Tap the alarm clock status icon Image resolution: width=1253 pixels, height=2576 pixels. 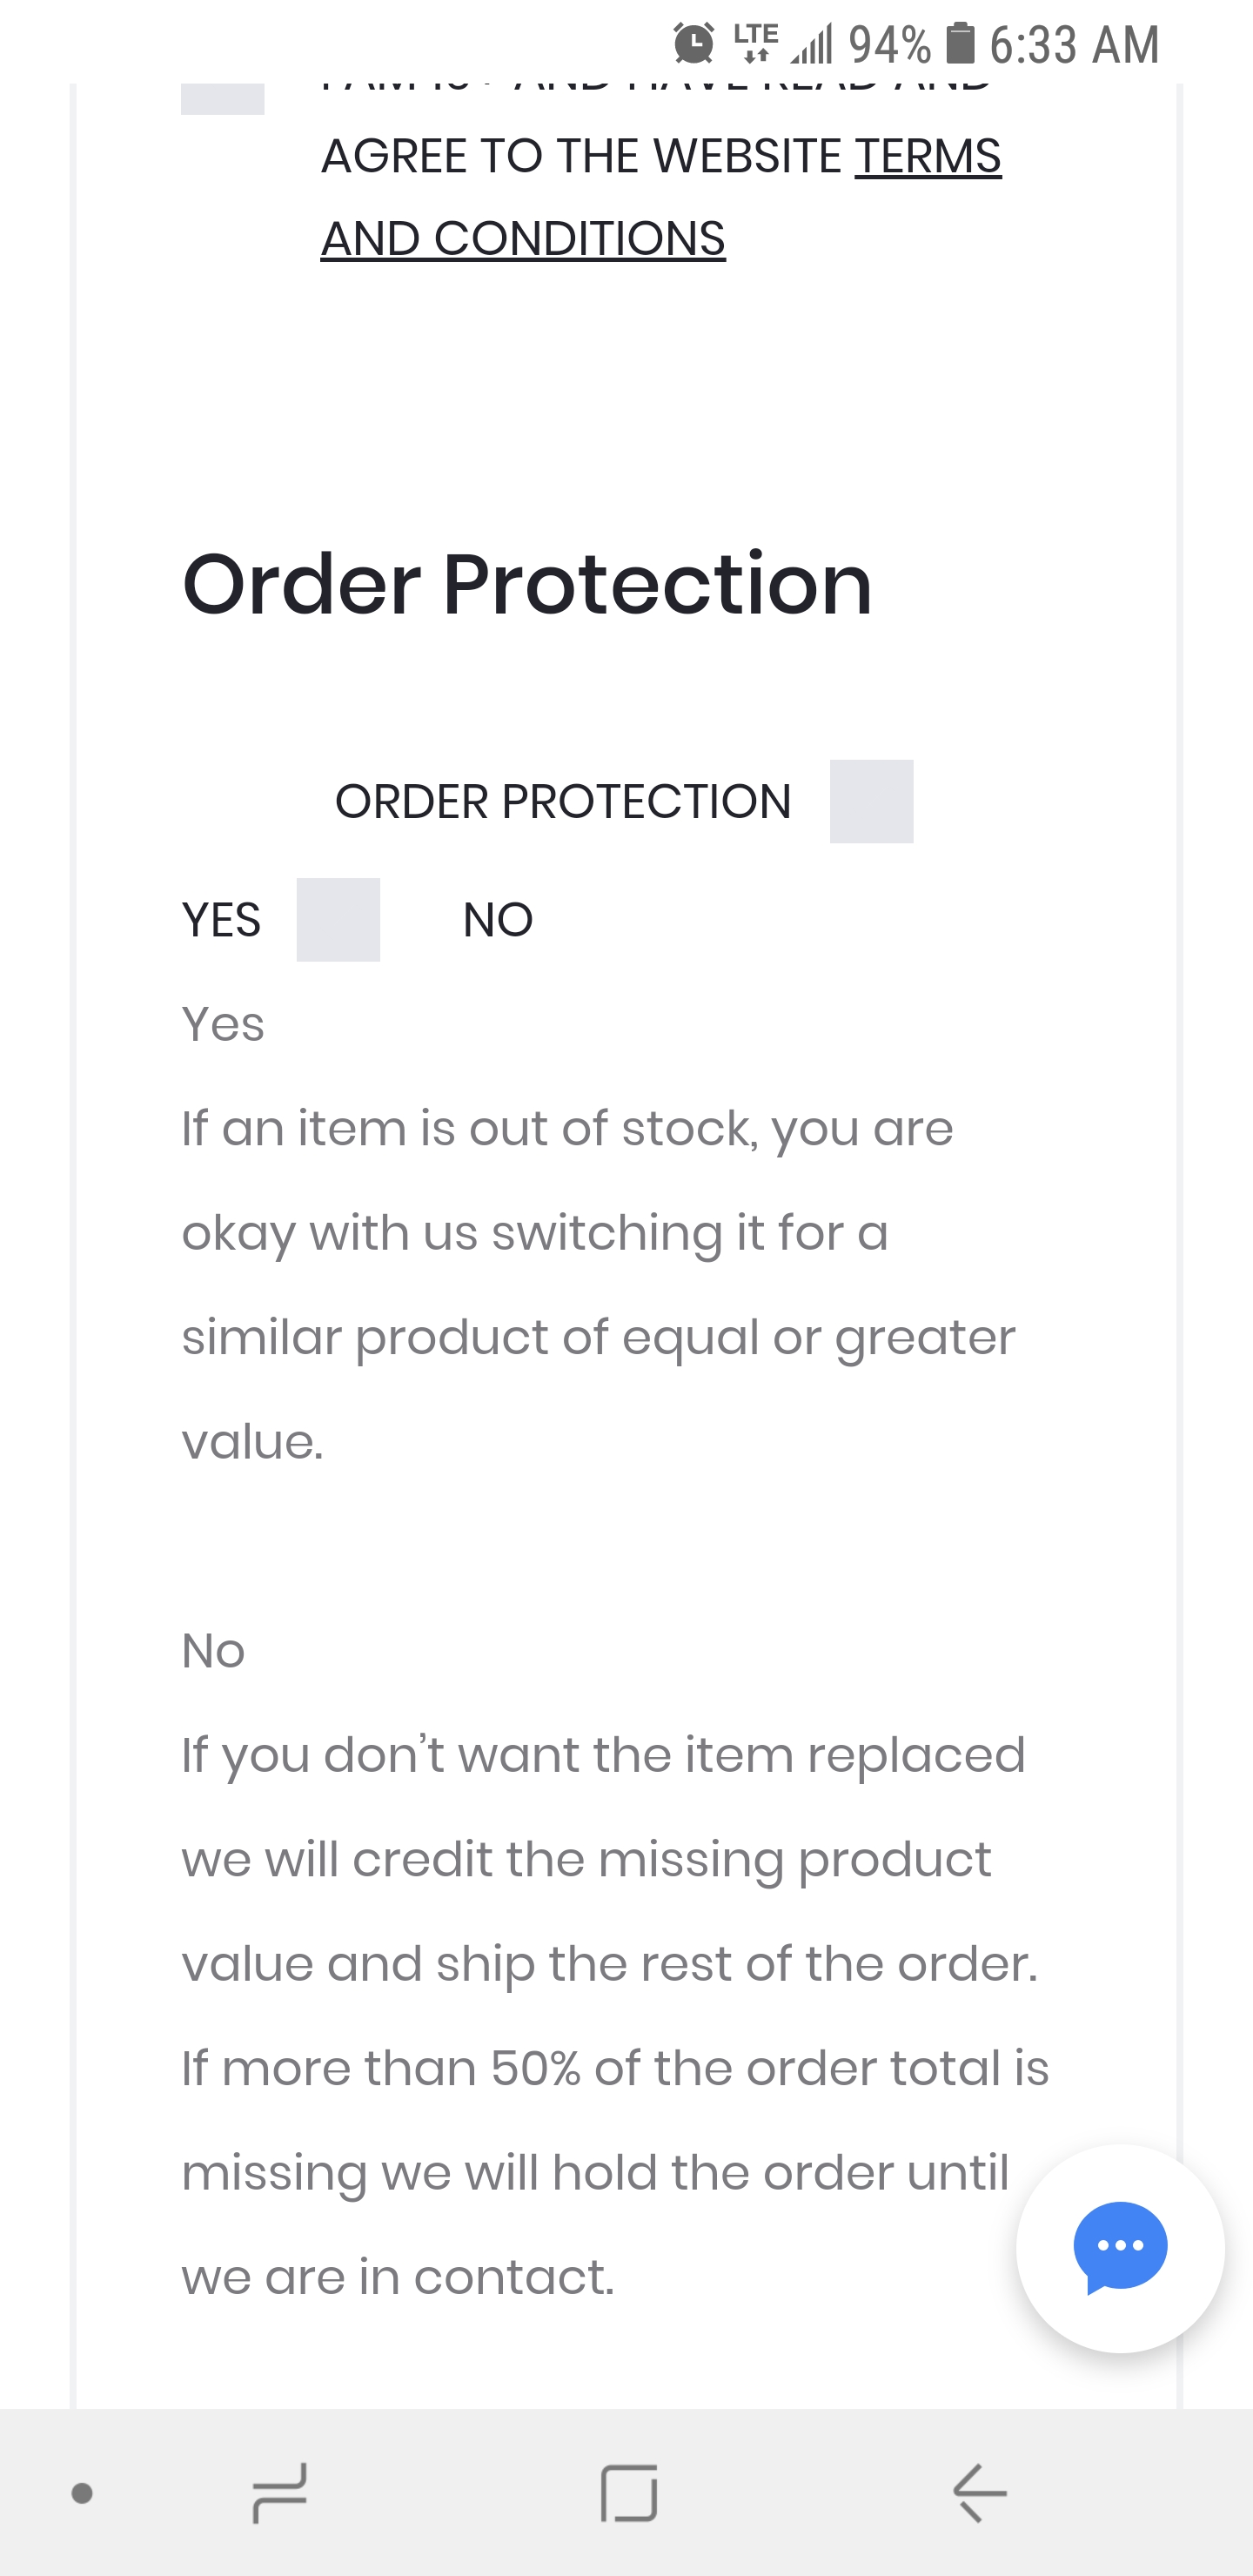(x=693, y=44)
